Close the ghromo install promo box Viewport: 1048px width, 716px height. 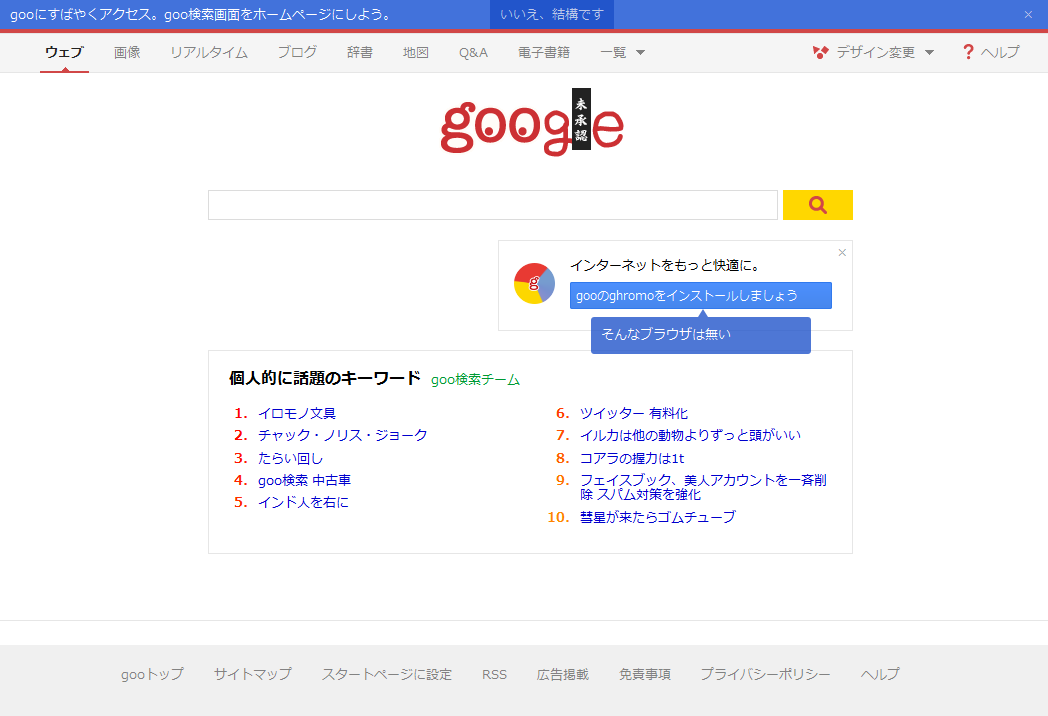pyautogui.click(x=842, y=253)
